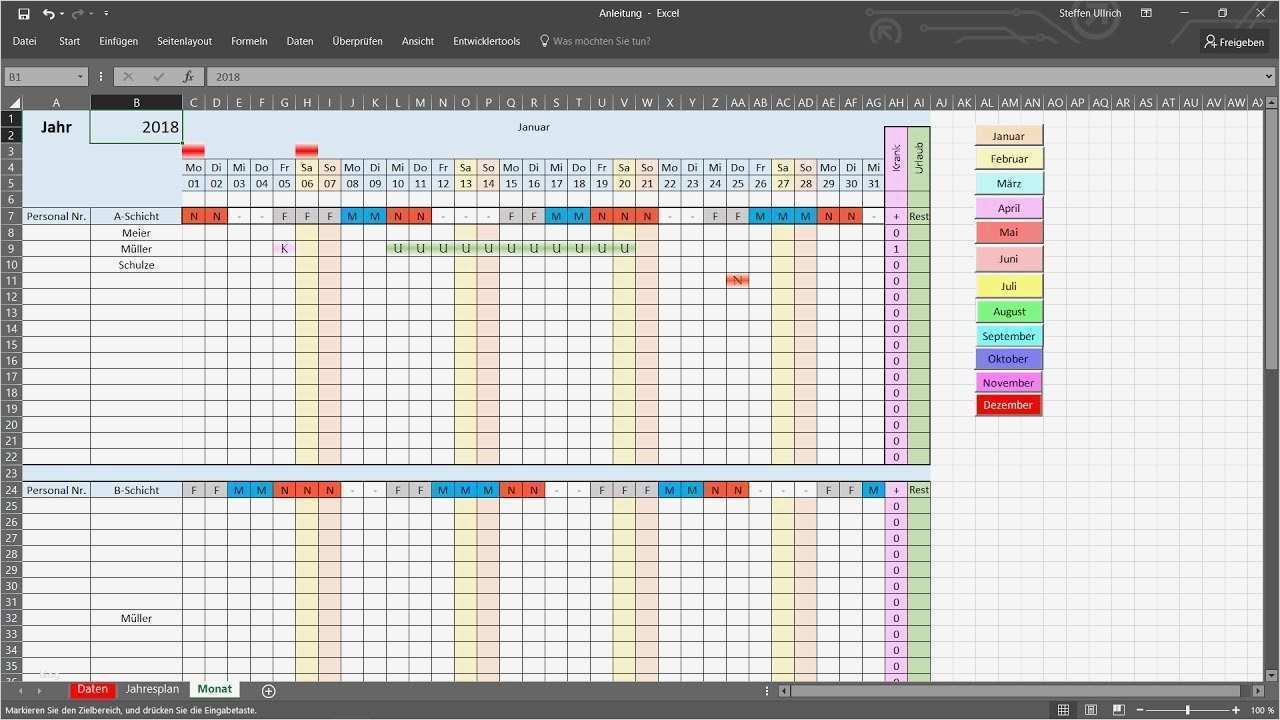Click the Juni month button
The height and width of the screenshot is (720, 1280).
coord(1008,259)
